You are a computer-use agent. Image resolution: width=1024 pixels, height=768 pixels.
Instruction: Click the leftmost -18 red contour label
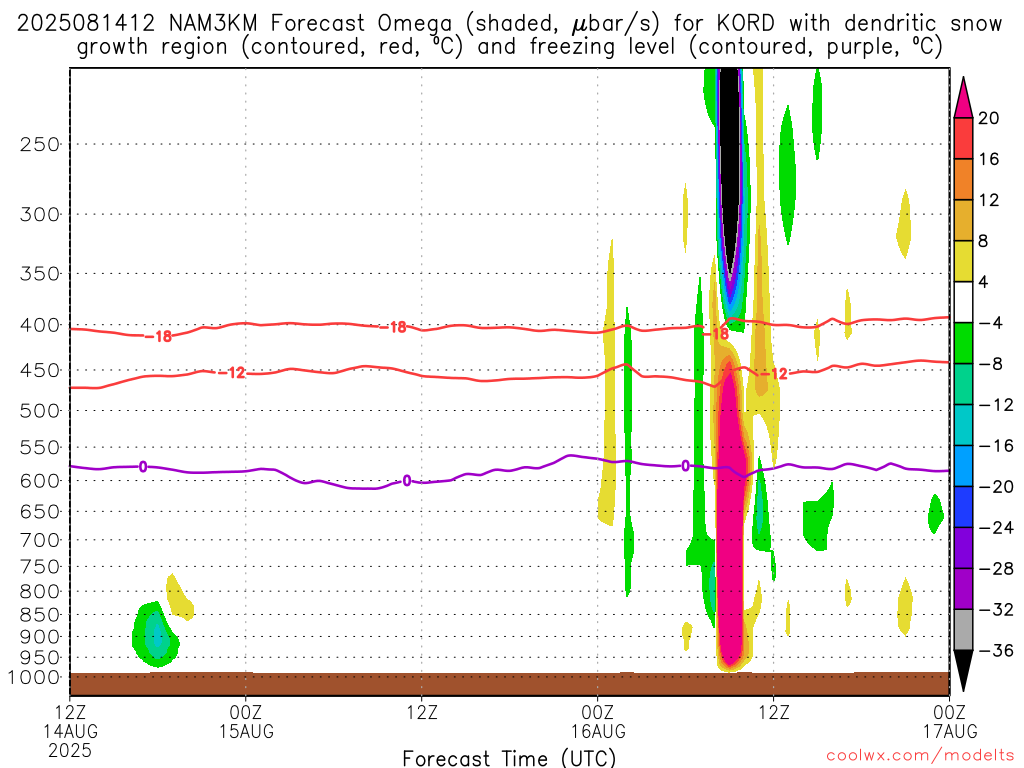[158, 336]
